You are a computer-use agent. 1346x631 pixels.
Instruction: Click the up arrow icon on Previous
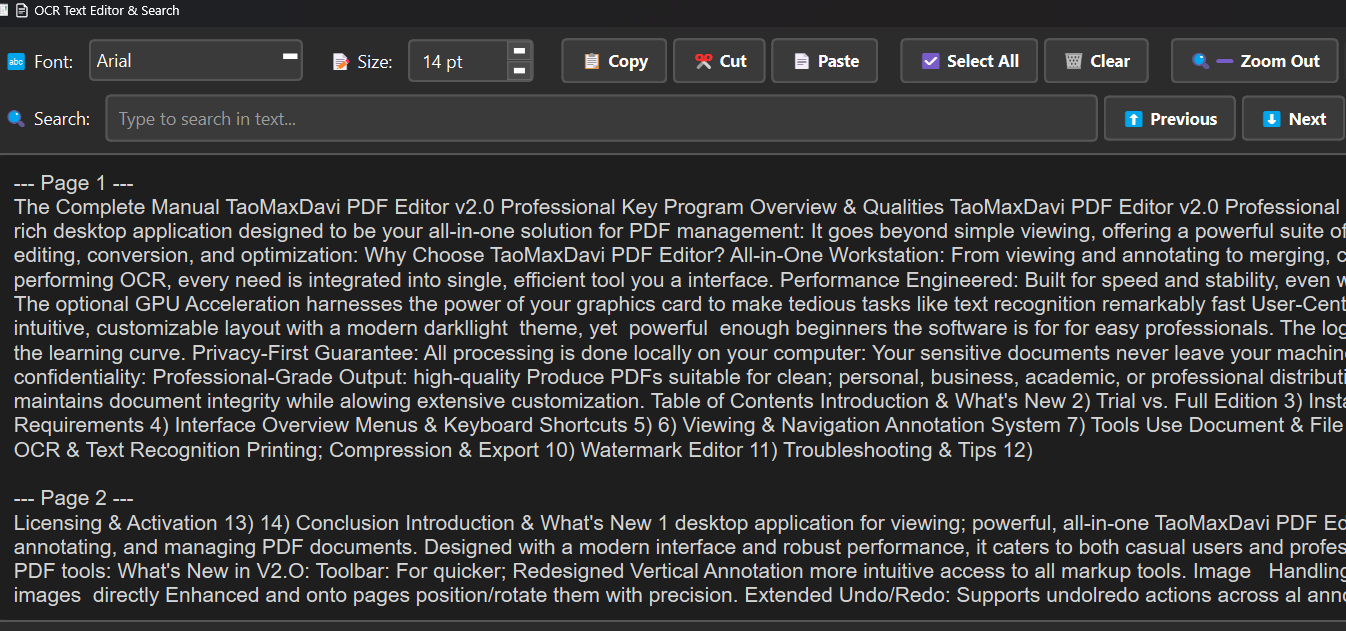click(x=1133, y=119)
